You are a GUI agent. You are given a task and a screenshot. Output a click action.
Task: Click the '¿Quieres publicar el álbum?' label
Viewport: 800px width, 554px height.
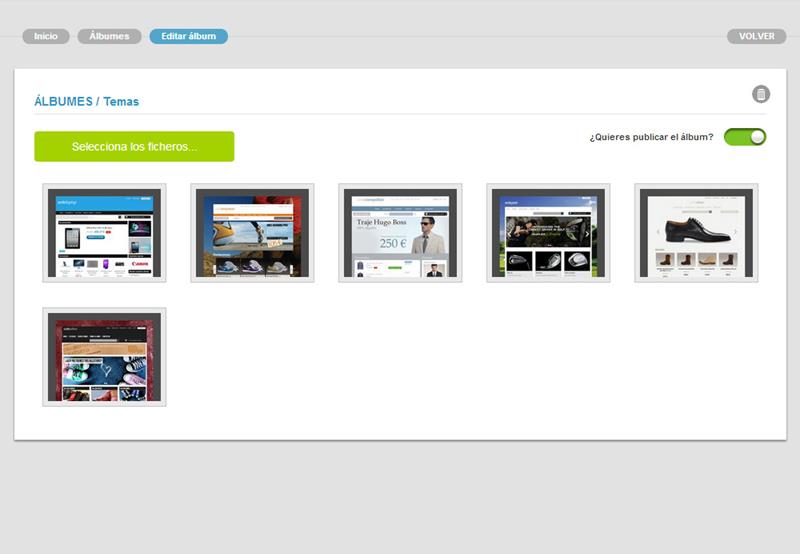click(x=651, y=137)
